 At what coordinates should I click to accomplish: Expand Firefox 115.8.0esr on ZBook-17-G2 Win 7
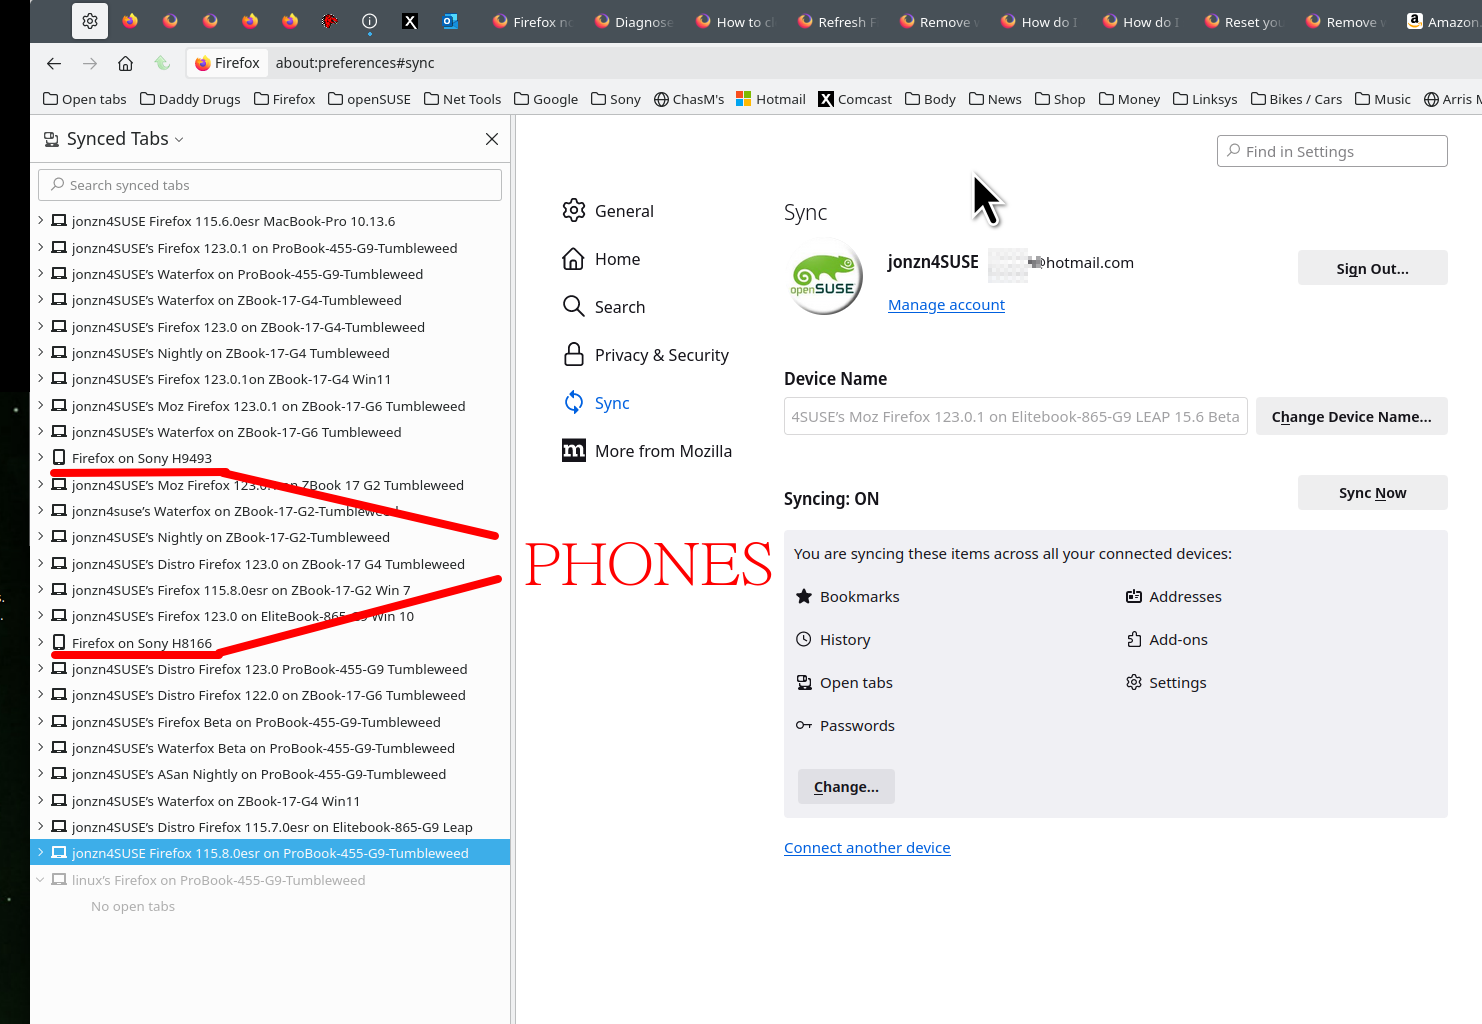click(40, 590)
